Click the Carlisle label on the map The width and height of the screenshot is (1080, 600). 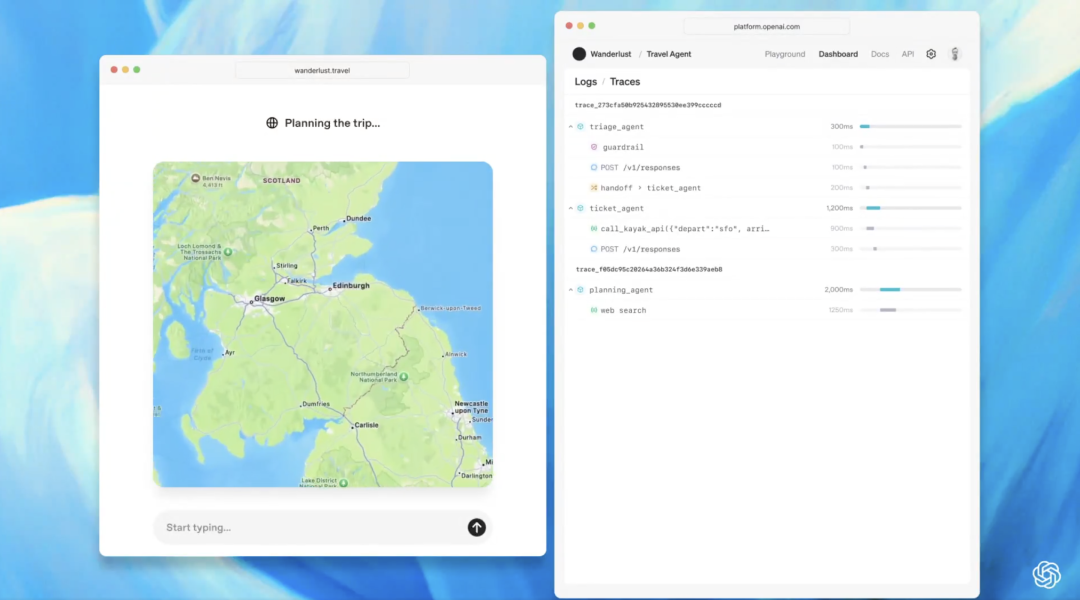(x=366, y=425)
